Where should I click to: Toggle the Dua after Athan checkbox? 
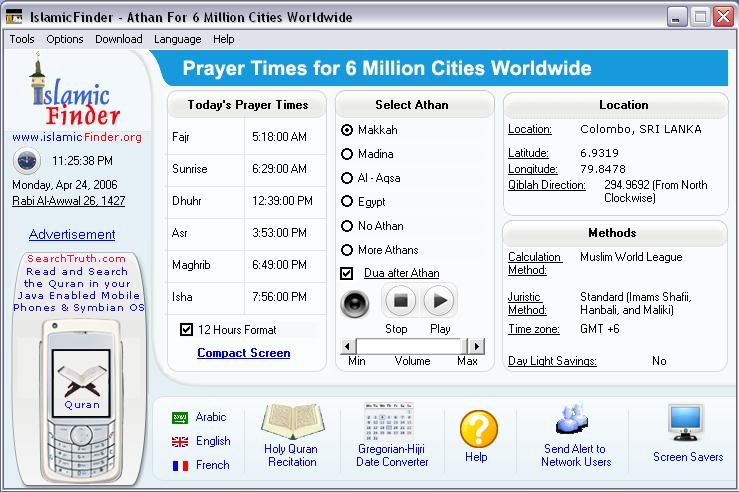(346, 273)
